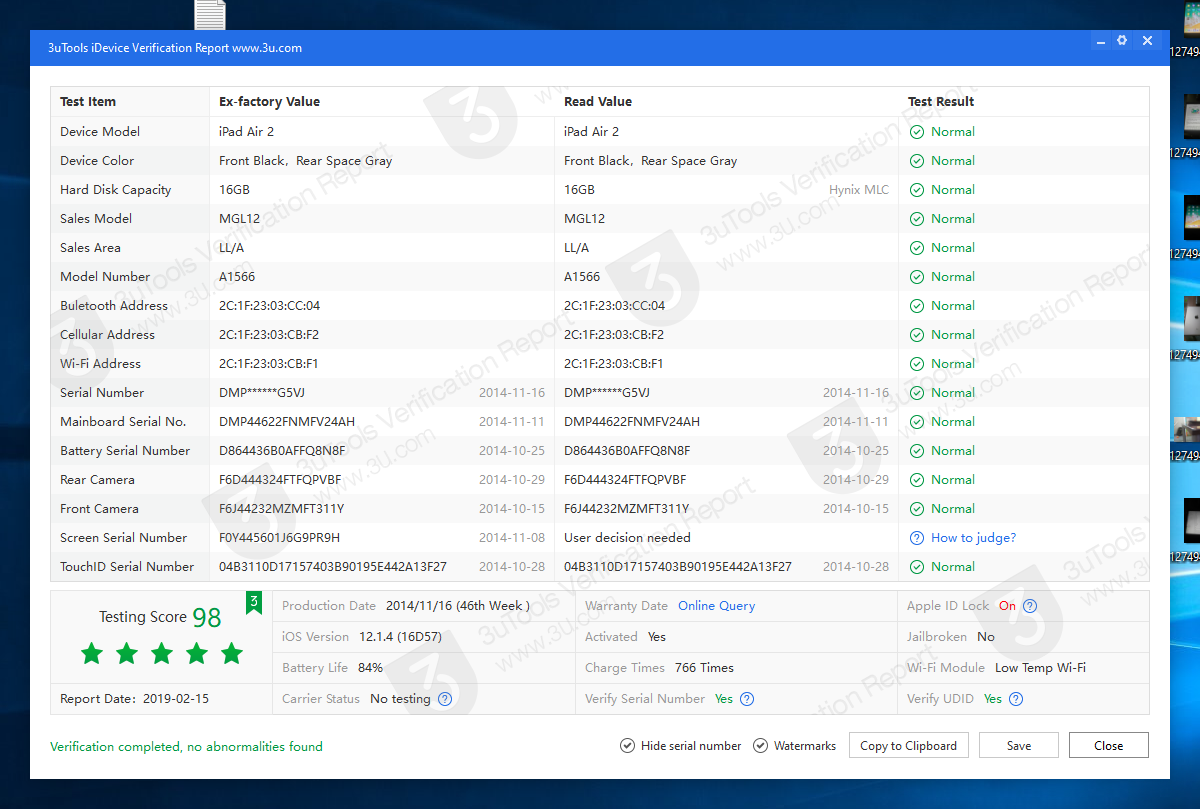Toggle Hide serial number checkbox
Viewport: 1200px width, 809px height.
click(x=627, y=746)
